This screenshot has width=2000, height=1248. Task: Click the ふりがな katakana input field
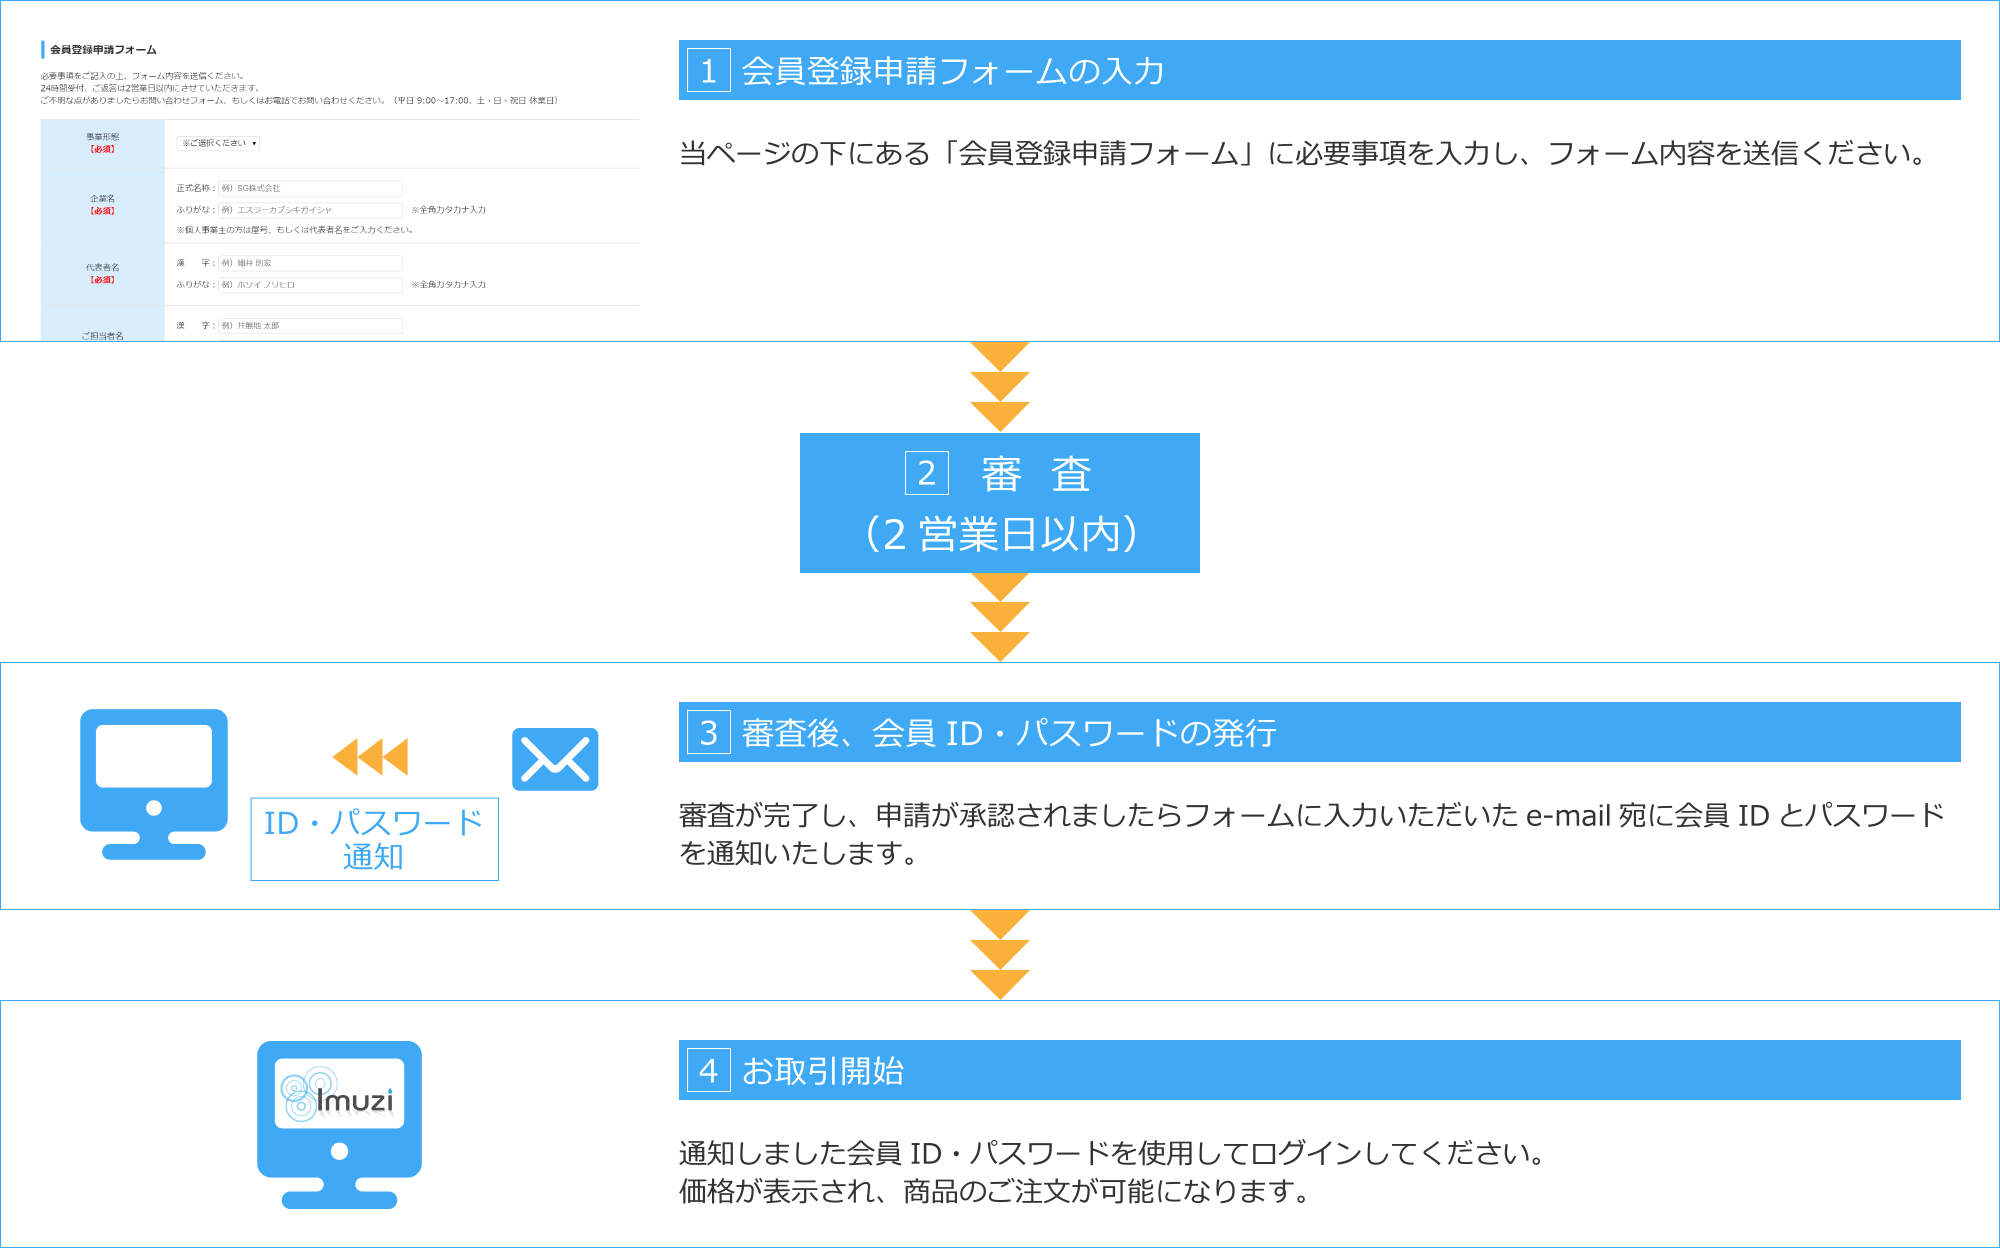pos(310,209)
